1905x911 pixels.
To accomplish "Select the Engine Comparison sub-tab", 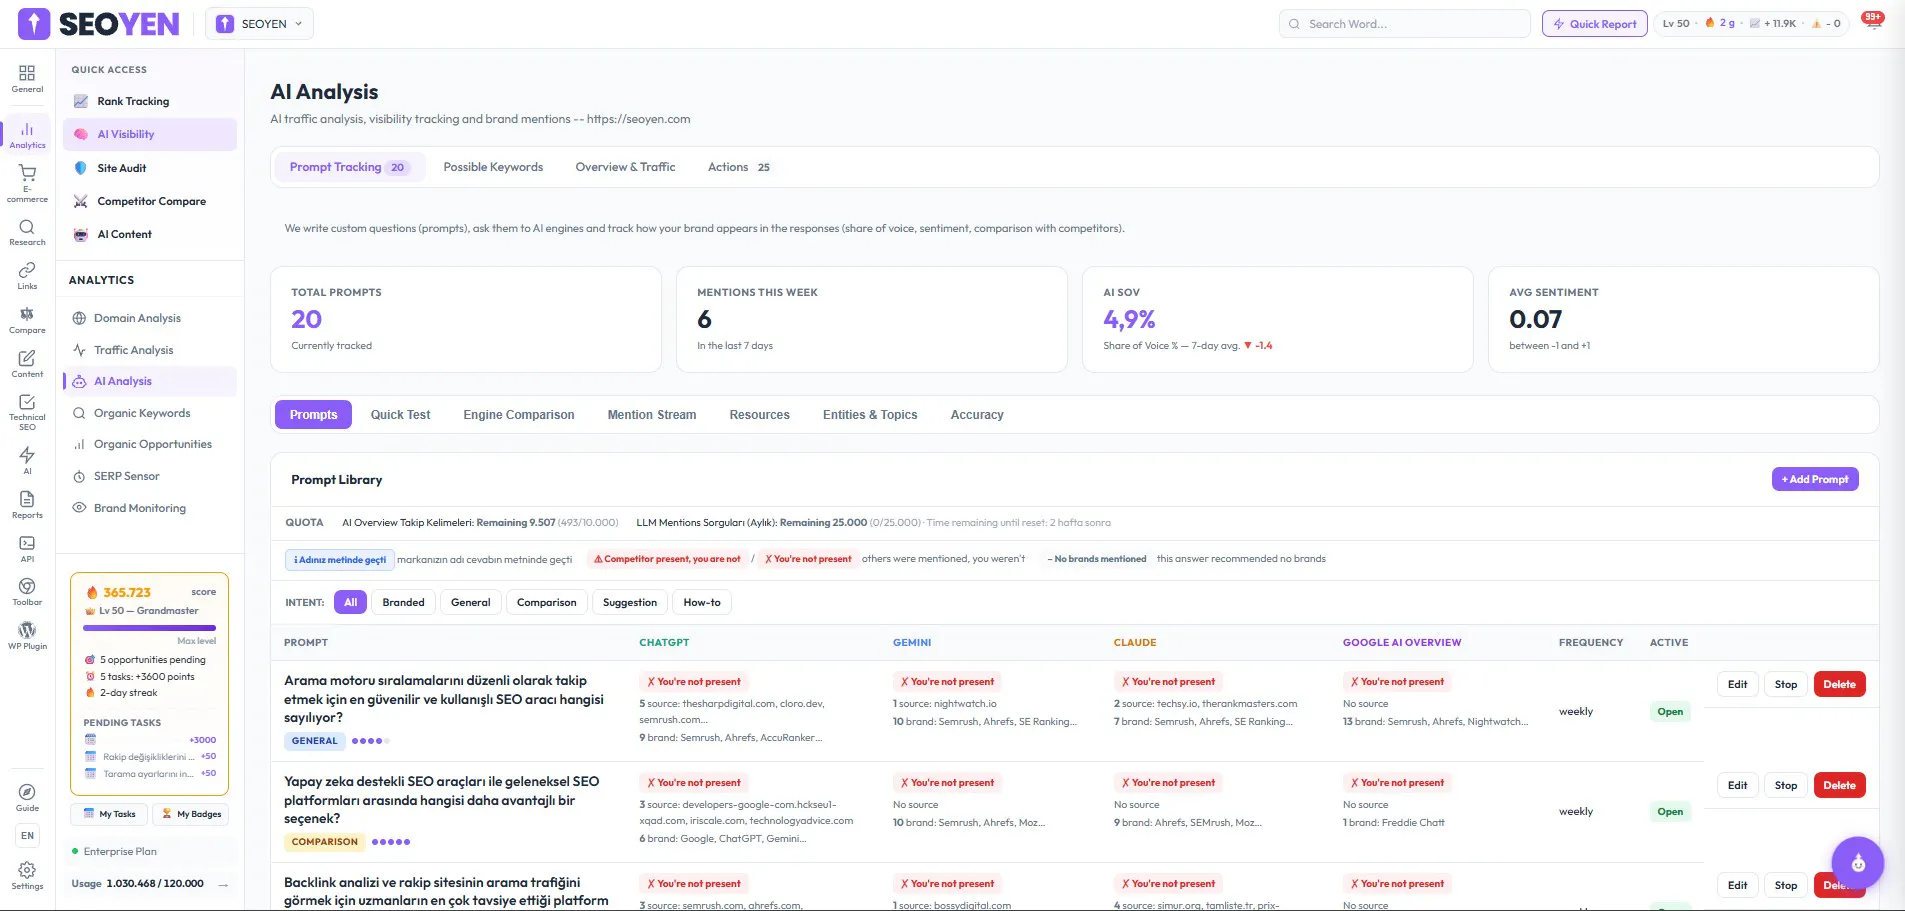I will (x=519, y=415).
